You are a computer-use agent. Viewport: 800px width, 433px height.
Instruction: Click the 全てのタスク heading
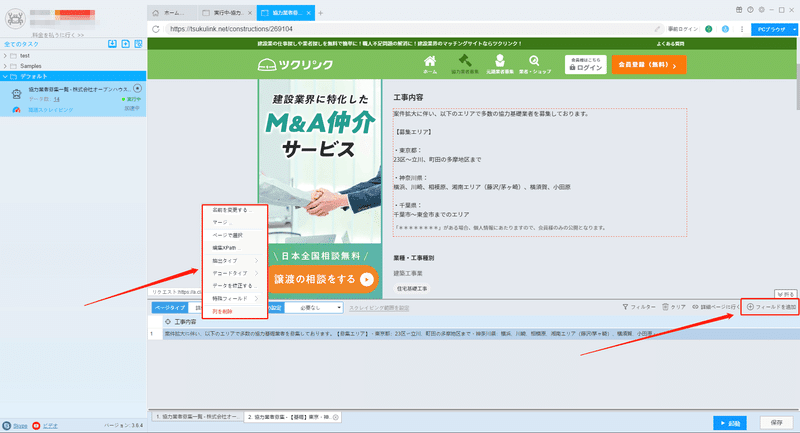(21, 44)
